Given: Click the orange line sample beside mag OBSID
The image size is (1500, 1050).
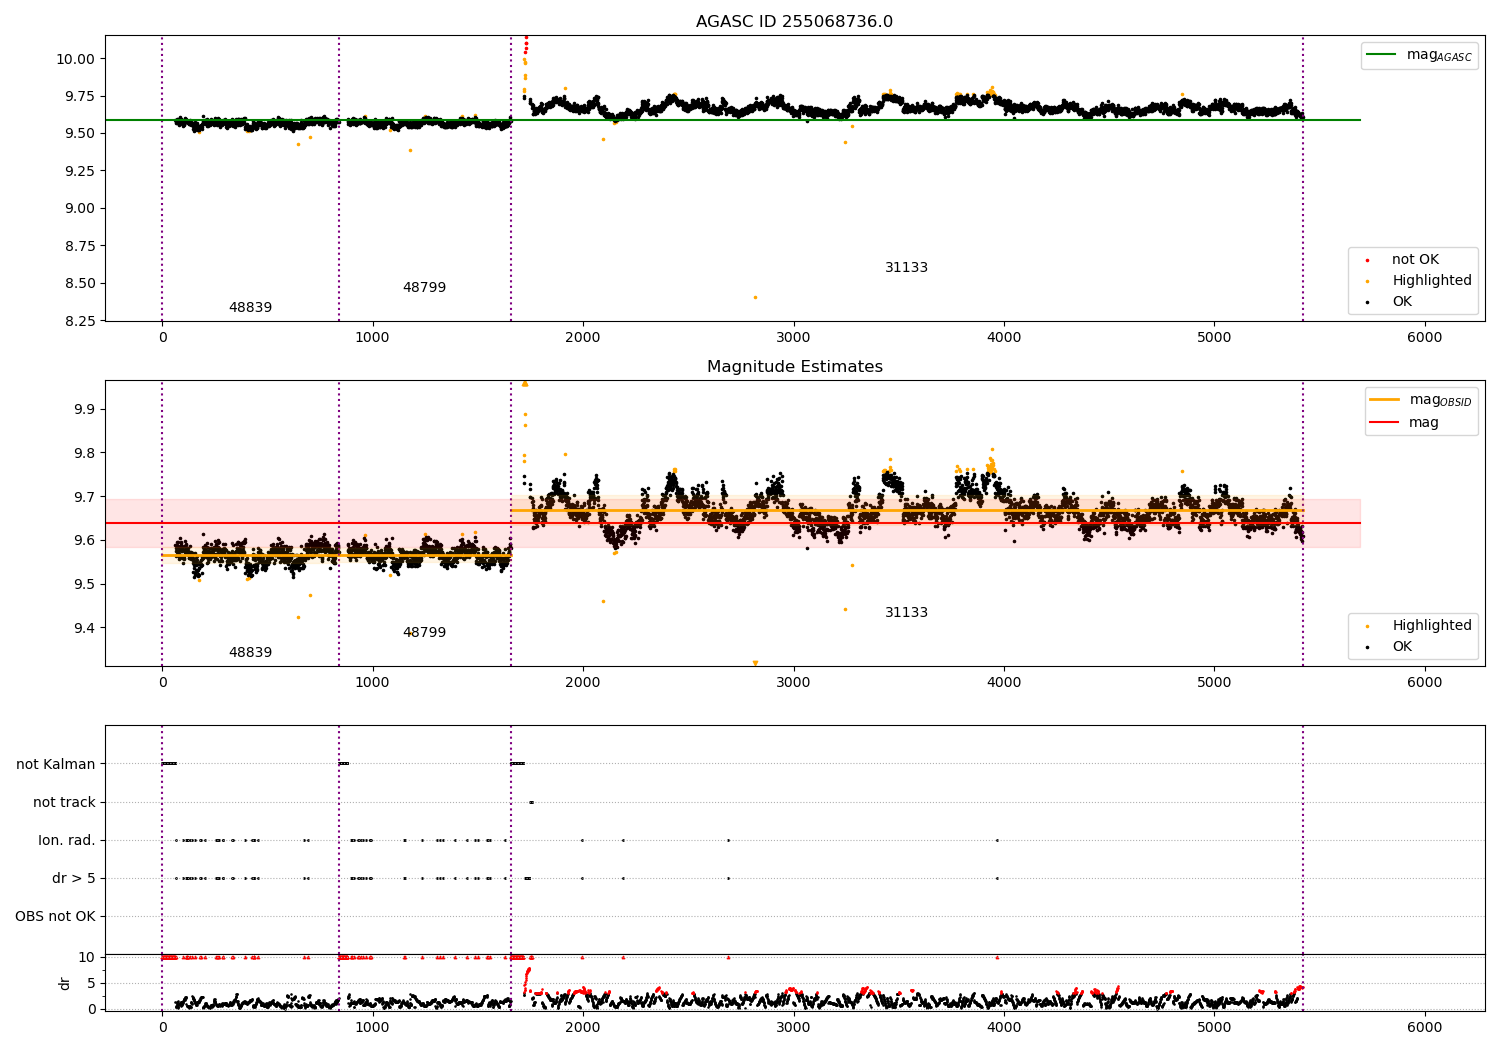Looking at the screenshot, I should point(1384,400).
